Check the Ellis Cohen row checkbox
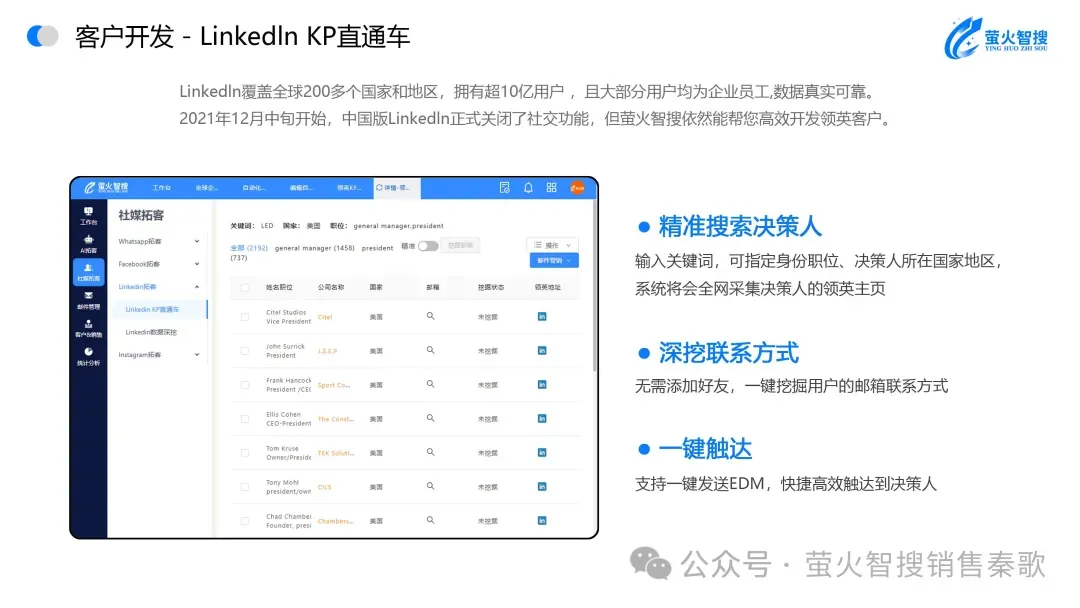 (245, 419)
